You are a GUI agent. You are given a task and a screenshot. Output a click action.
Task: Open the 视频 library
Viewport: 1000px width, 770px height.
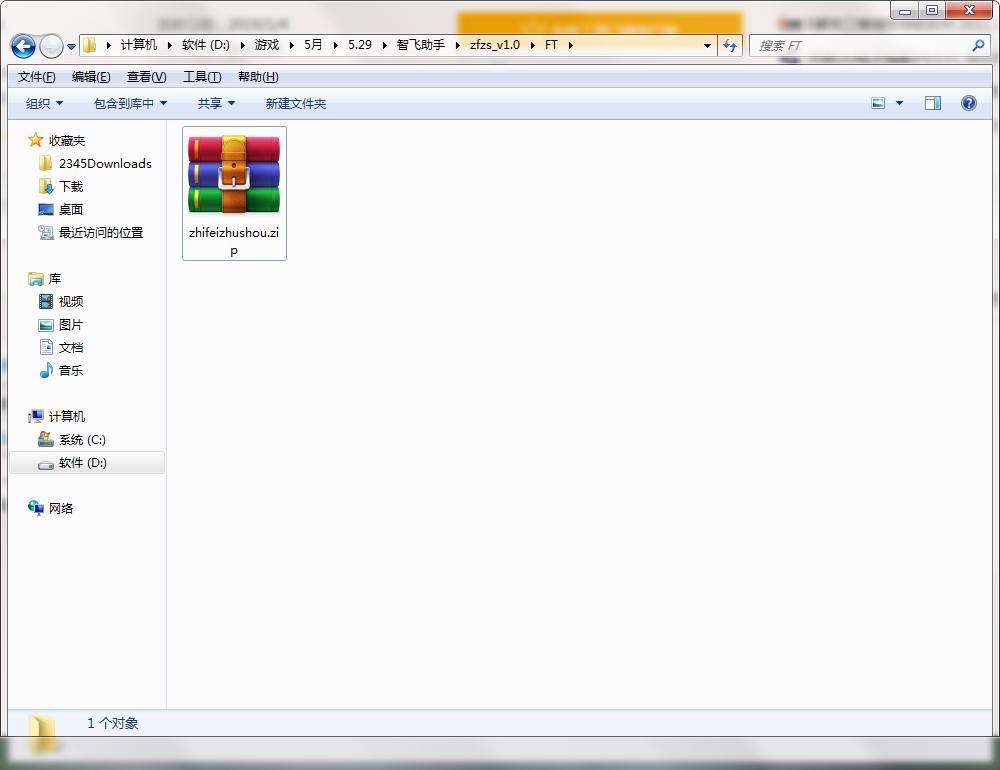(x=71, y=301)
